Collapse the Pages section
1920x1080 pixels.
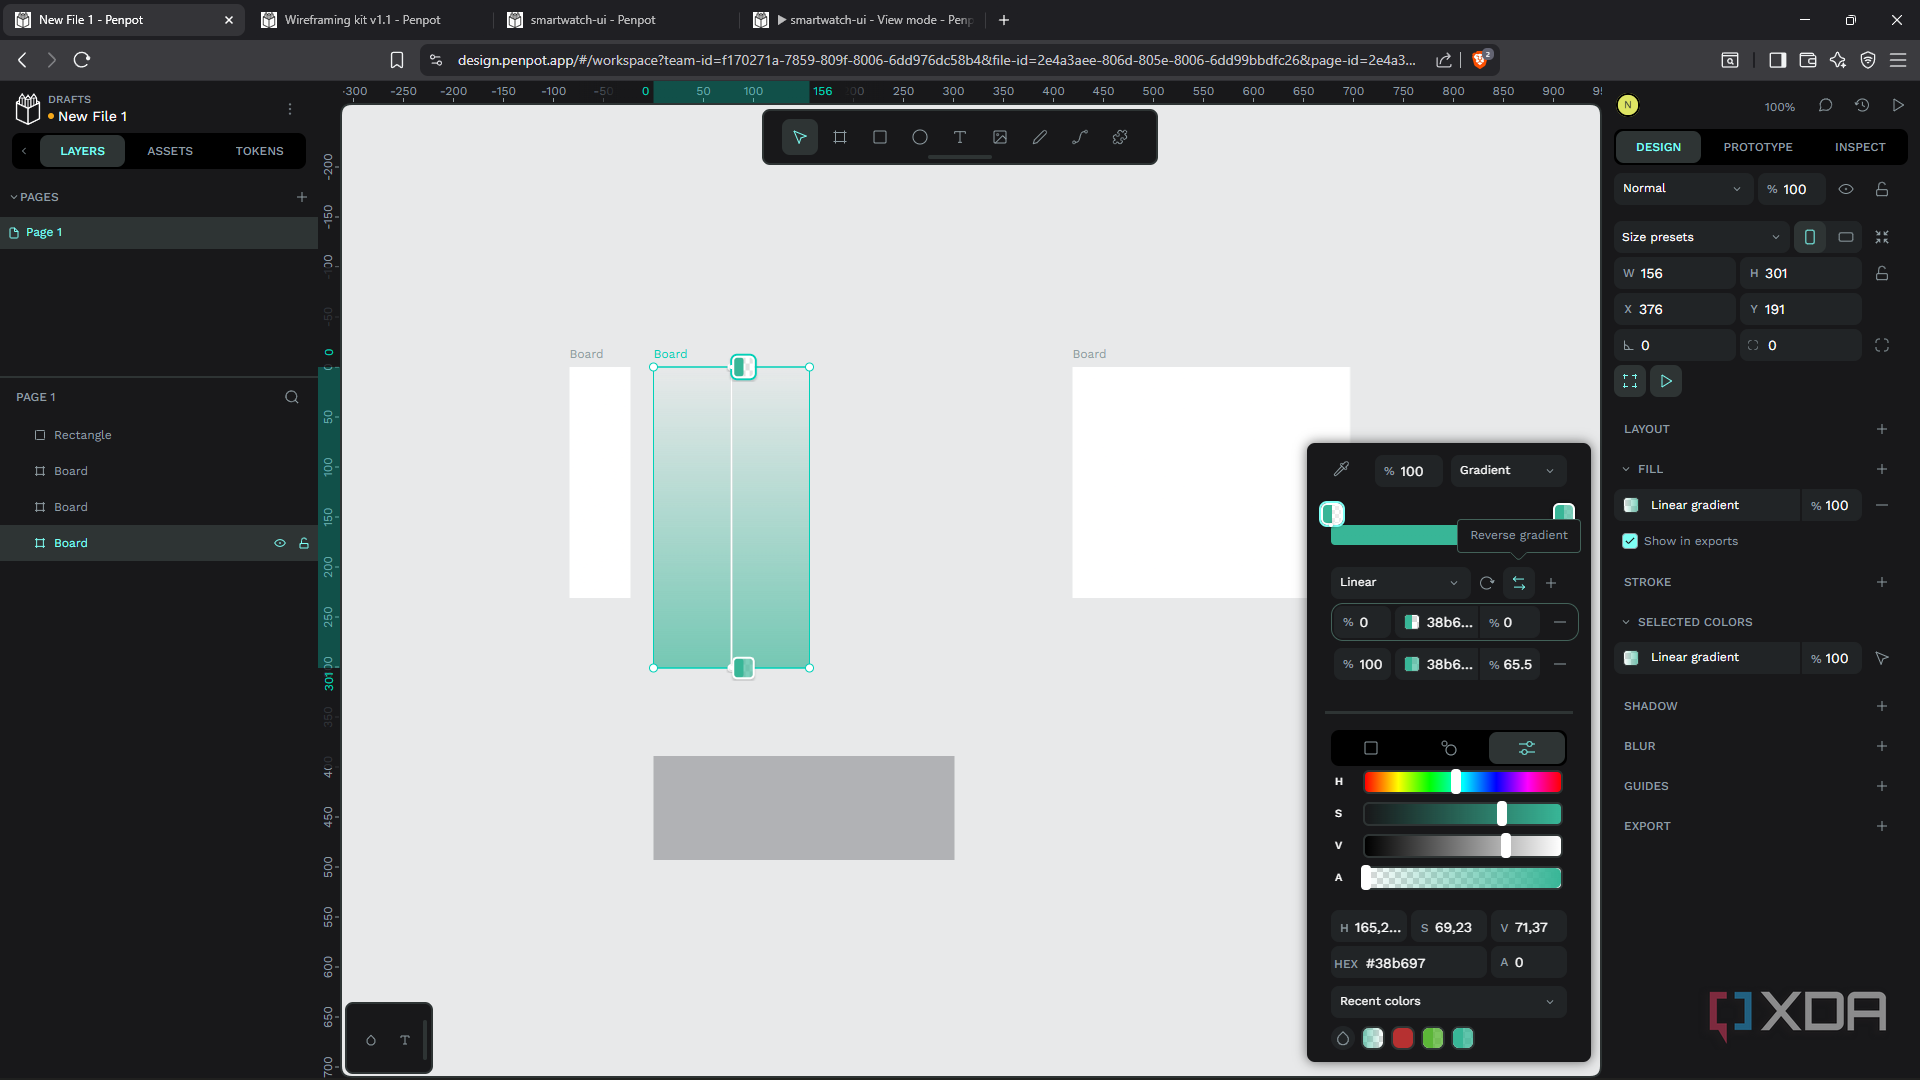[34, 197]
